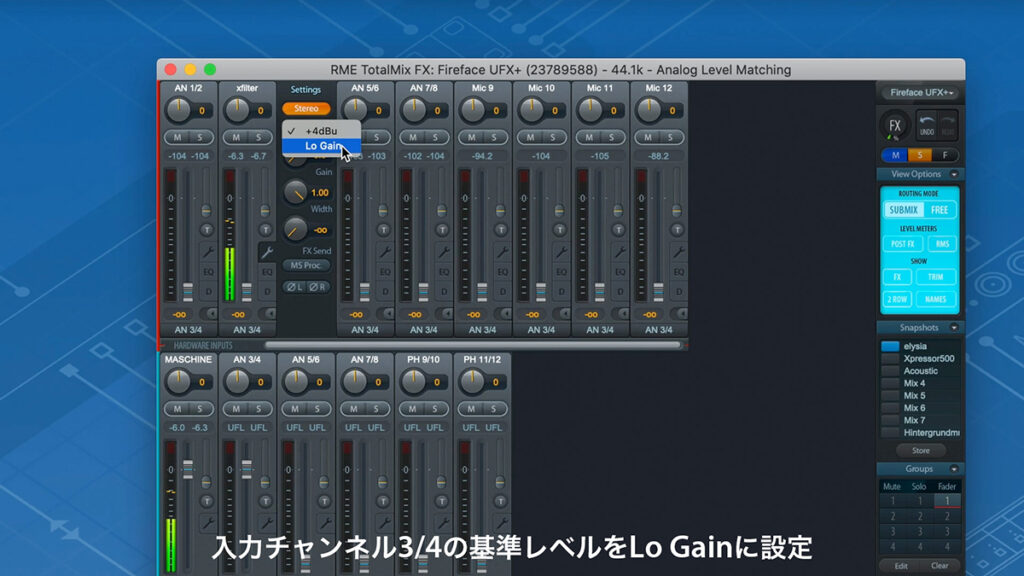The image size is (1024, 576).
Task: Click the Store button under Snapshots
Action: (x=920, y=452)
